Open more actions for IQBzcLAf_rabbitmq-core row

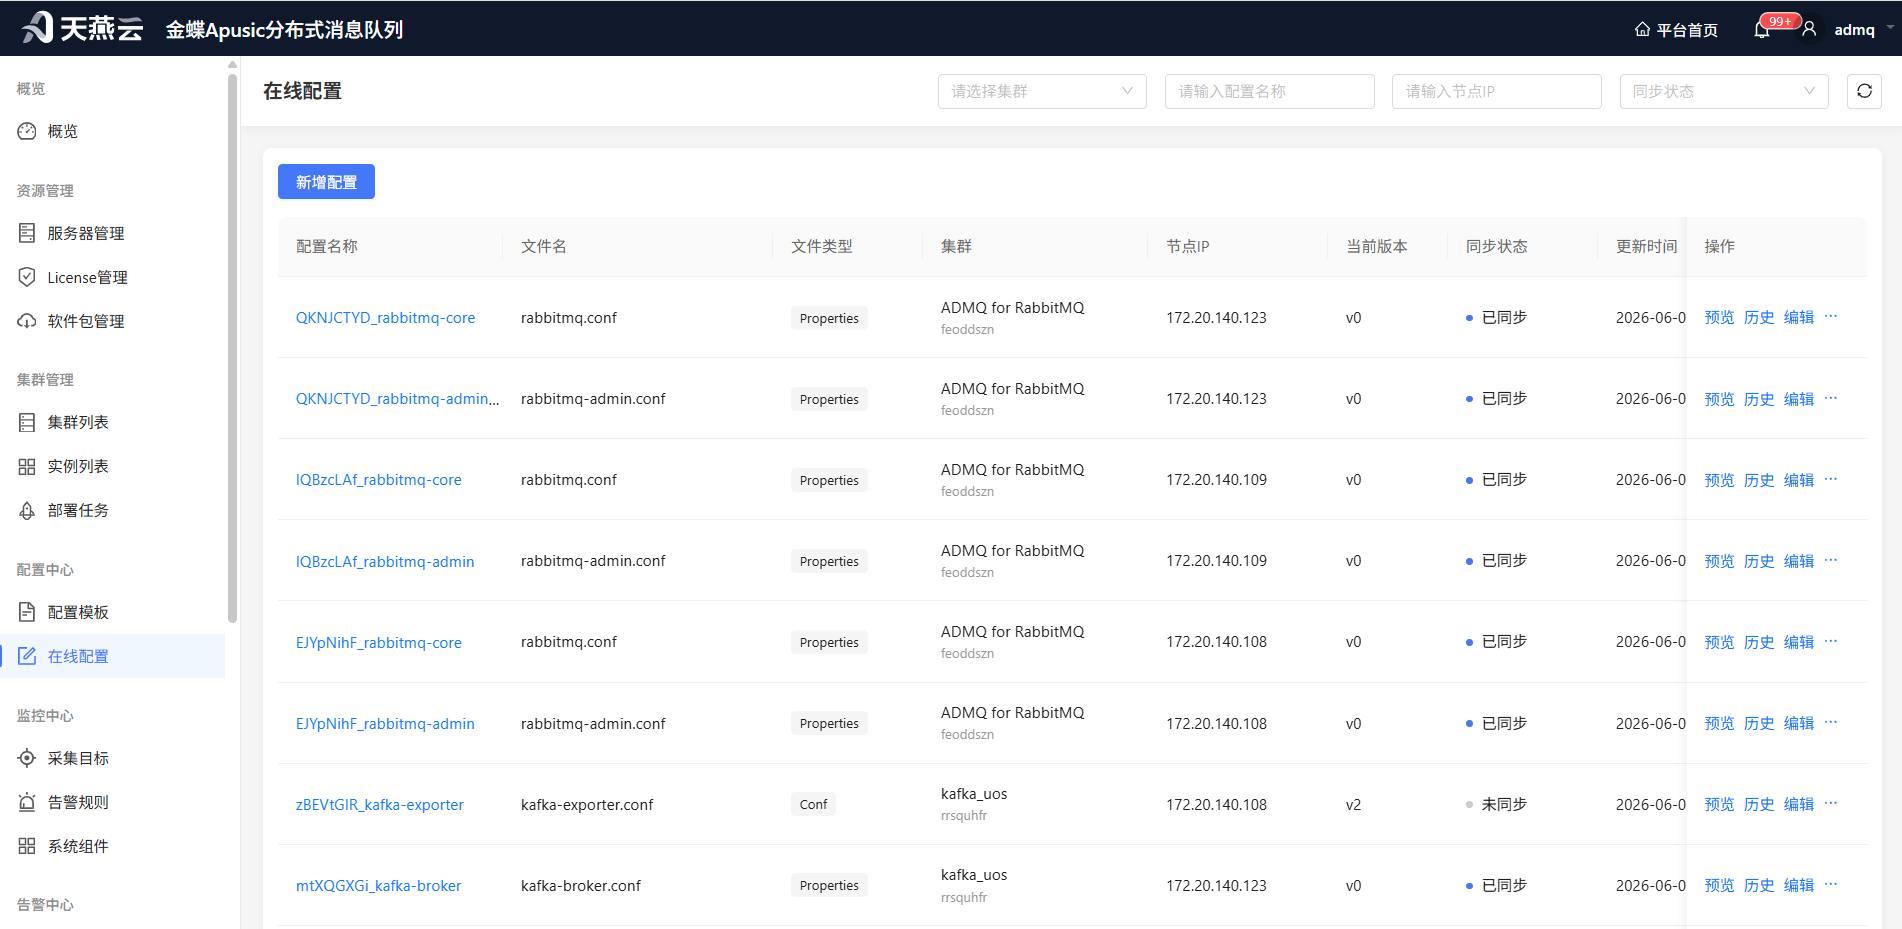coord(1831,479)
